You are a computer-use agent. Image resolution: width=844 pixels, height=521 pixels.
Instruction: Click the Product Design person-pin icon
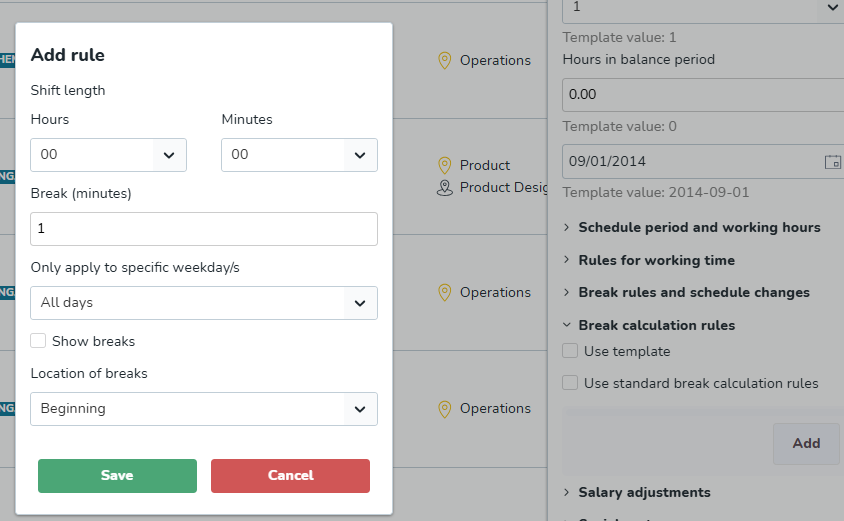point(445,188)
